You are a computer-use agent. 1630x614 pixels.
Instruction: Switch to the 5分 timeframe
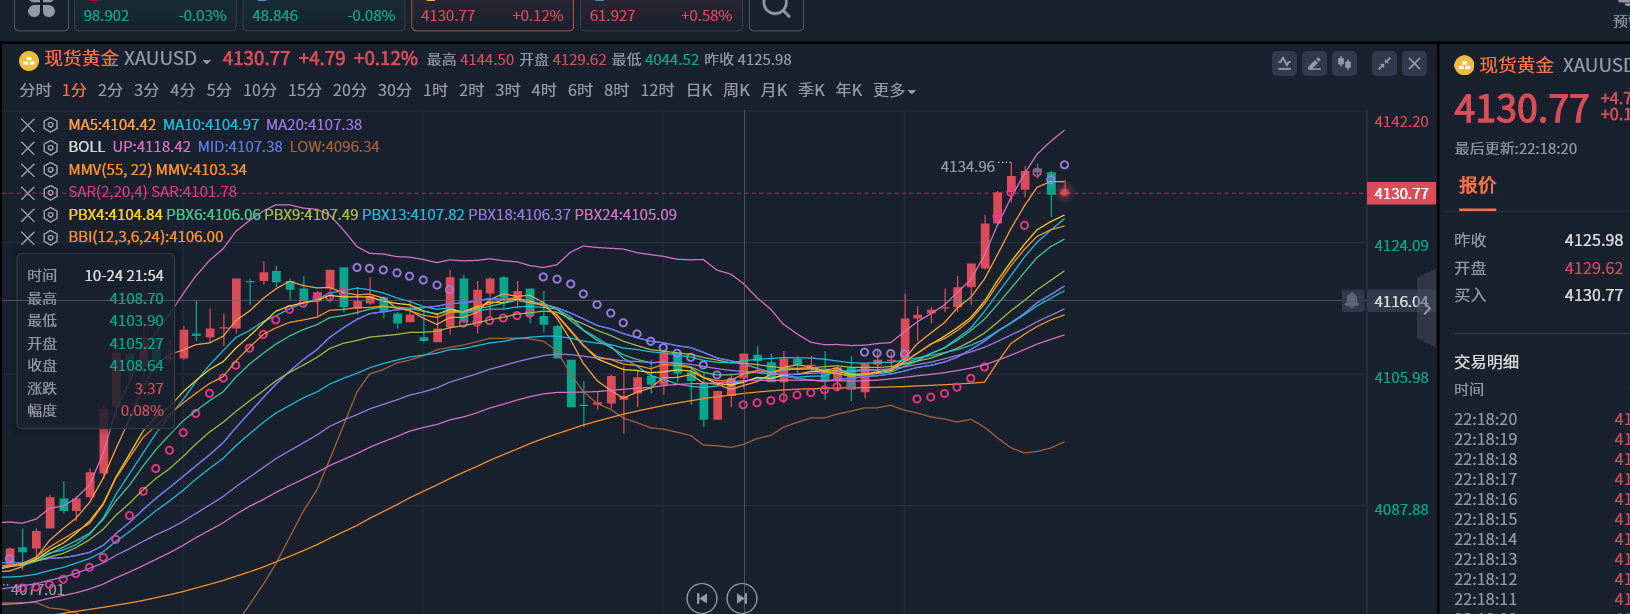coord(219,91)
